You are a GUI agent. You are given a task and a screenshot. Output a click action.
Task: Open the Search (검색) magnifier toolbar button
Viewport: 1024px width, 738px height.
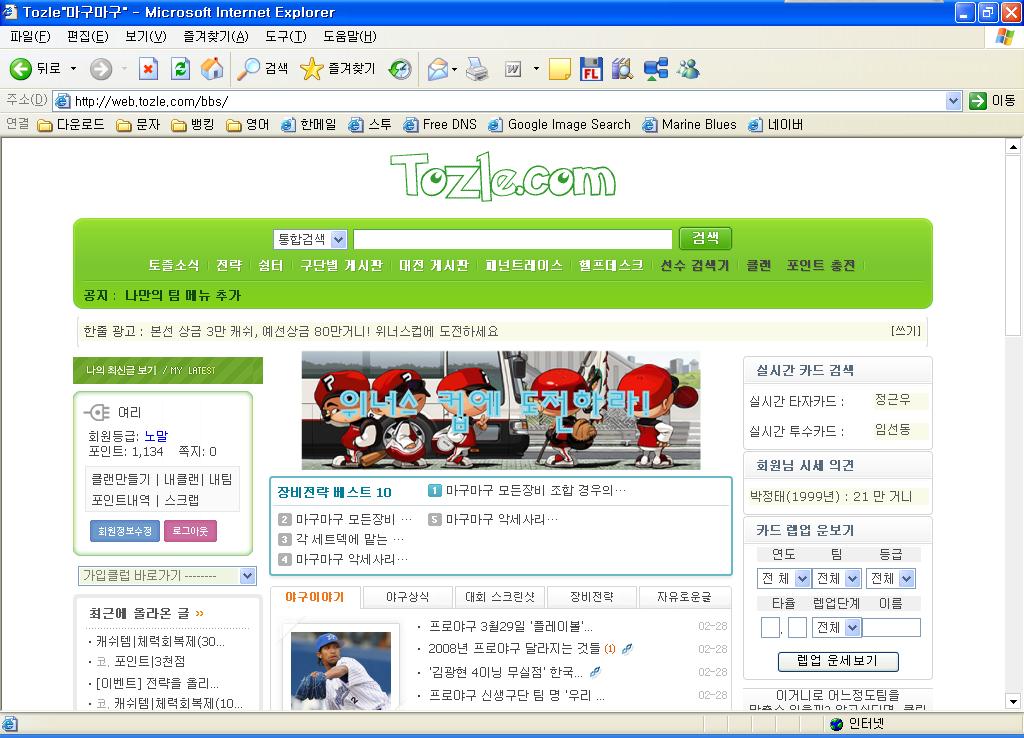(x=262, y=69)
